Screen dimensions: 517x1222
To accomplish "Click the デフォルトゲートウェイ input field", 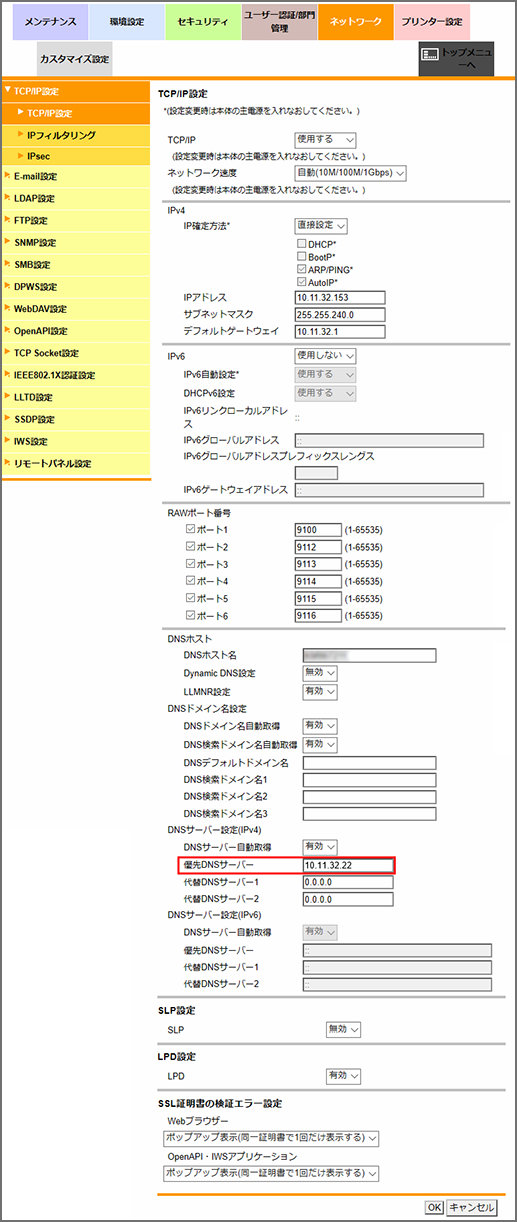I will pos(340,331).
